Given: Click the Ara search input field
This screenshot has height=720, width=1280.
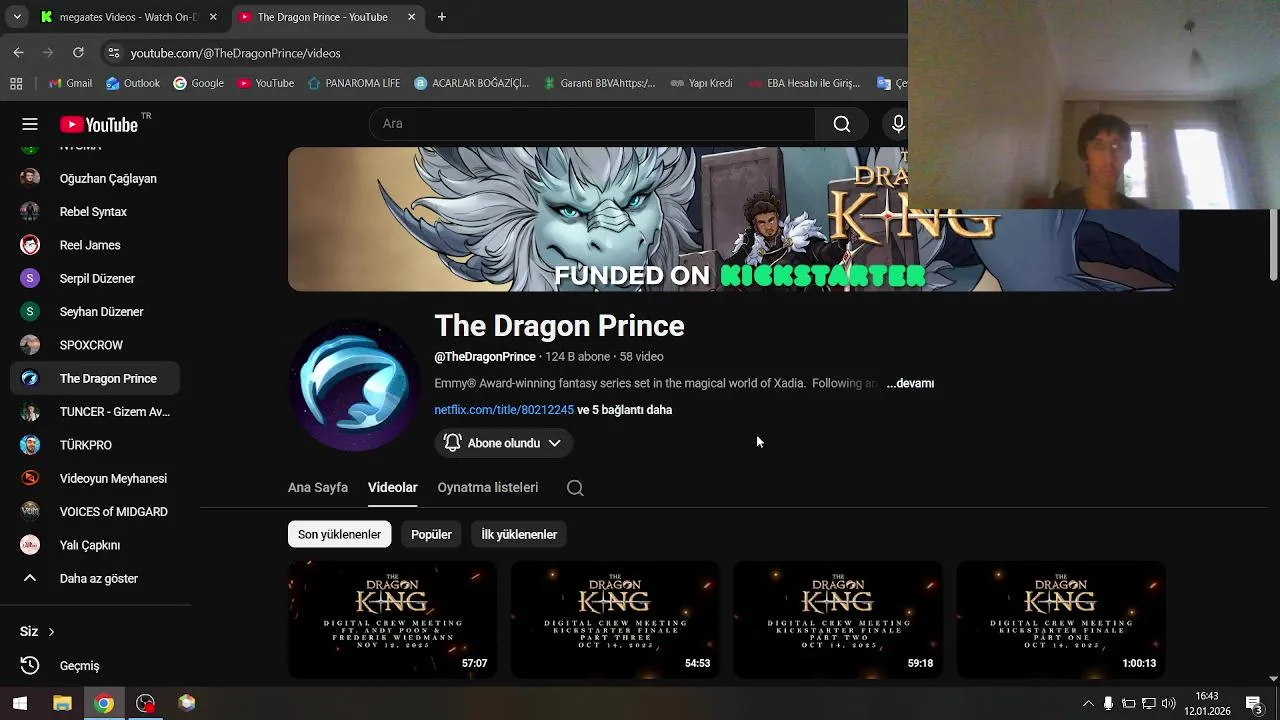Looking at the screenshot, I should (x=592, y=124).
